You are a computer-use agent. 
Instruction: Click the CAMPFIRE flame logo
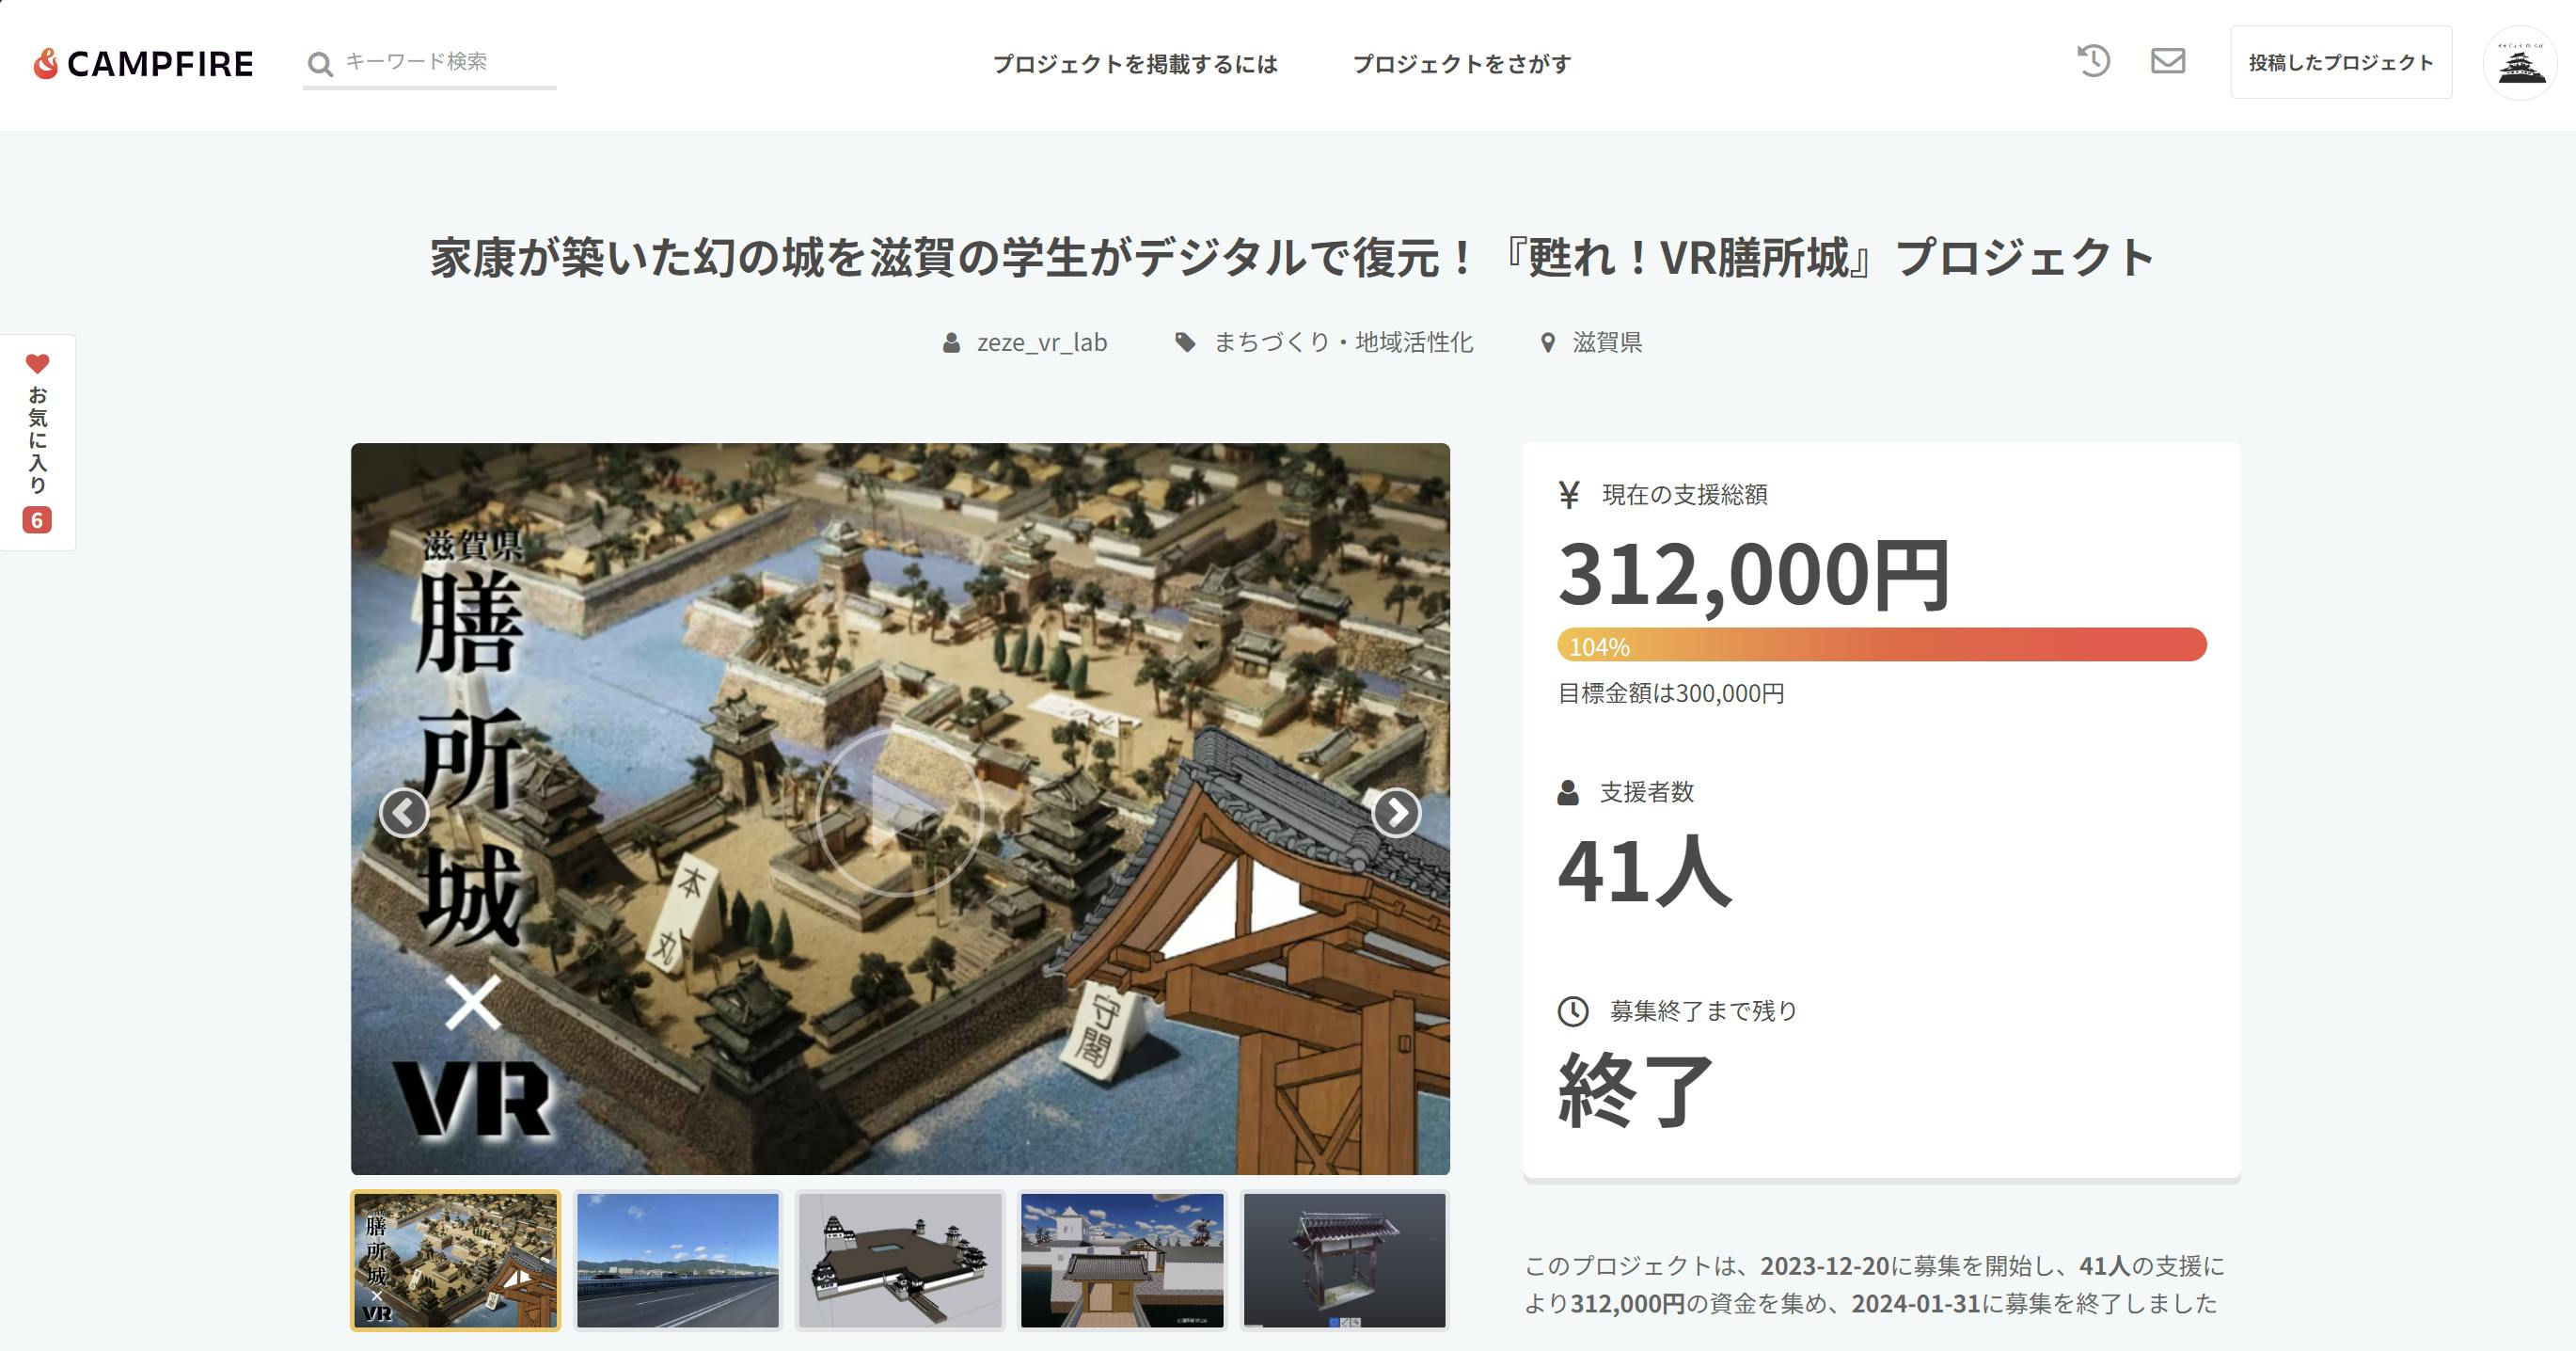(45, 64)
